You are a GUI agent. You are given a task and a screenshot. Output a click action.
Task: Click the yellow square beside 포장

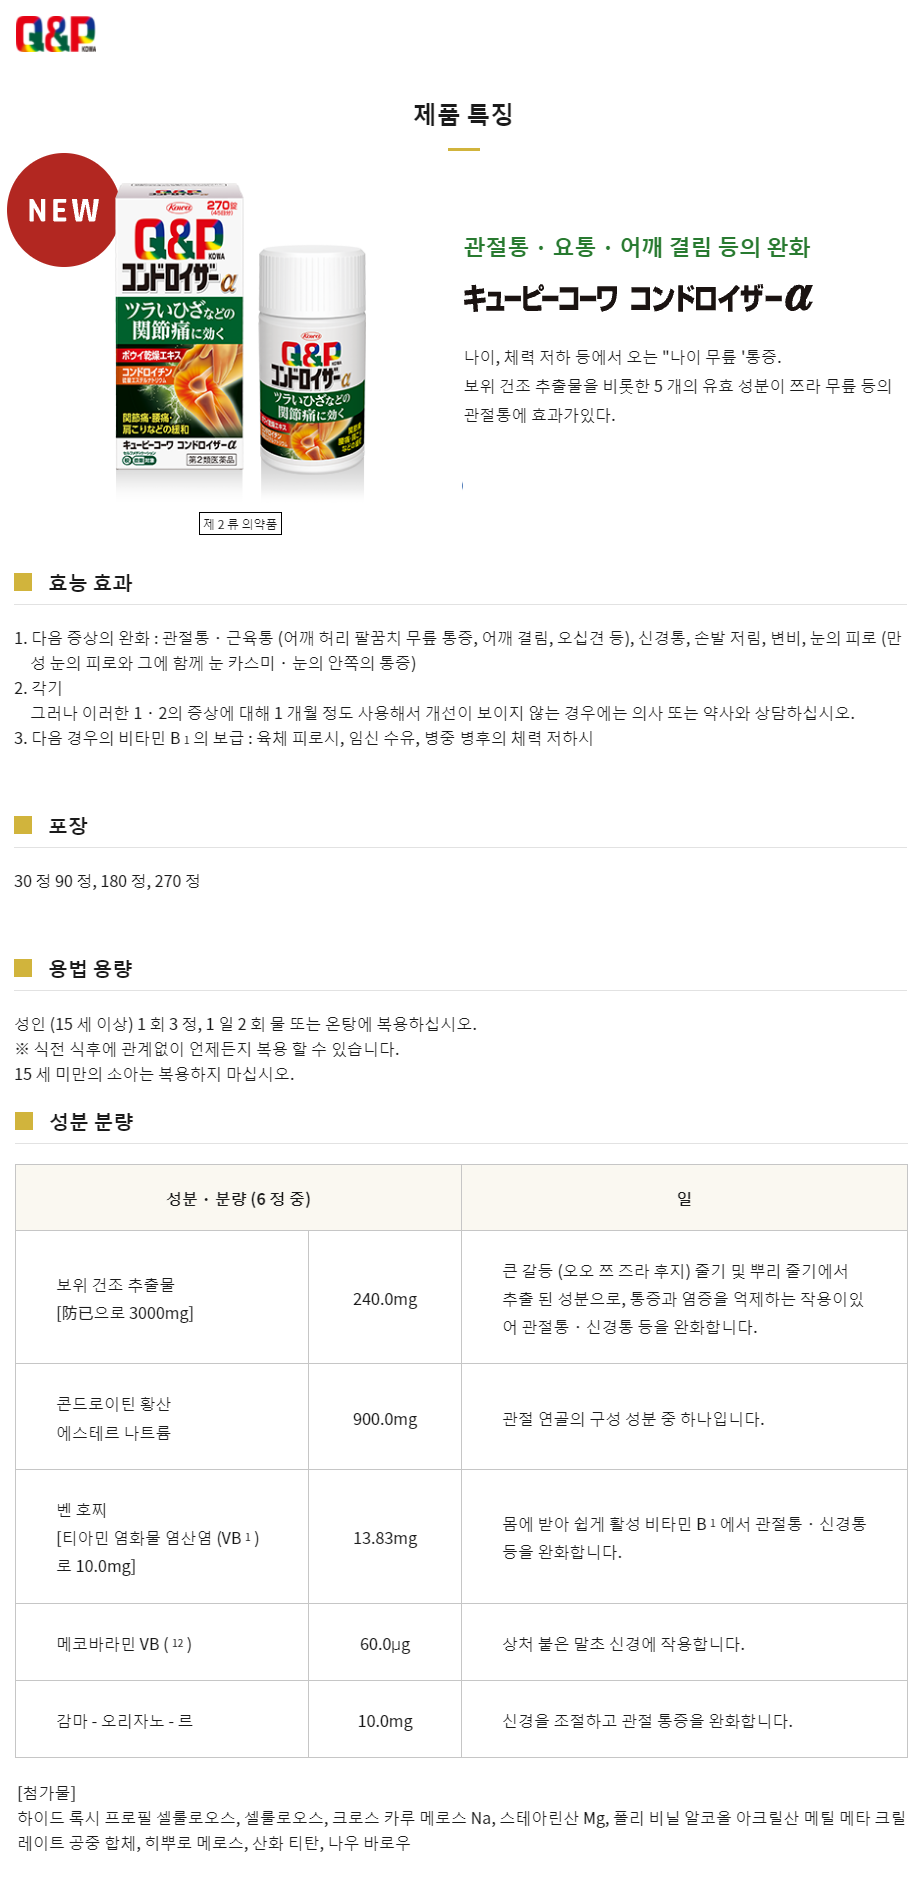coord(23,825)
